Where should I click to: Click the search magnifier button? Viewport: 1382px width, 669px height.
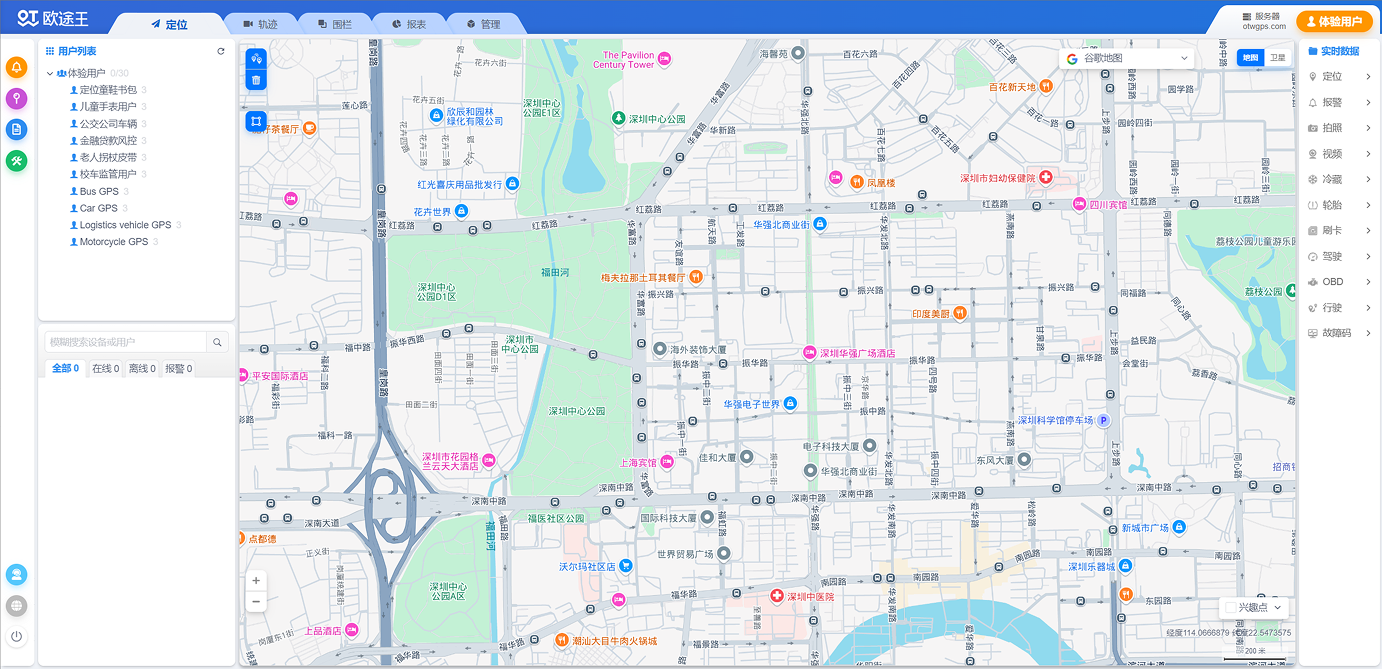click(x=218, y=342)
